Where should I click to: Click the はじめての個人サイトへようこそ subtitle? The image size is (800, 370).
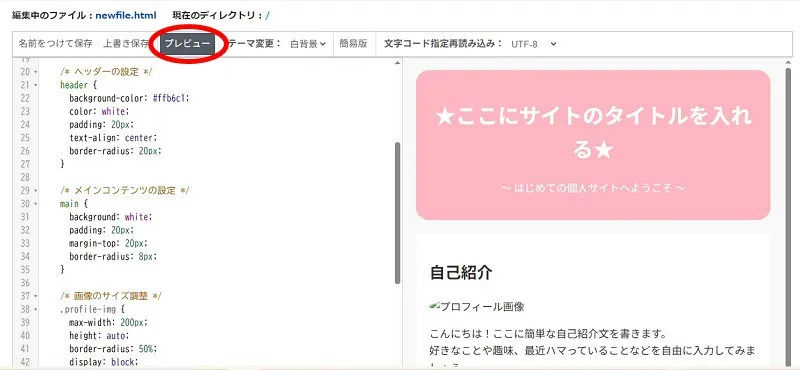point(593,188)
